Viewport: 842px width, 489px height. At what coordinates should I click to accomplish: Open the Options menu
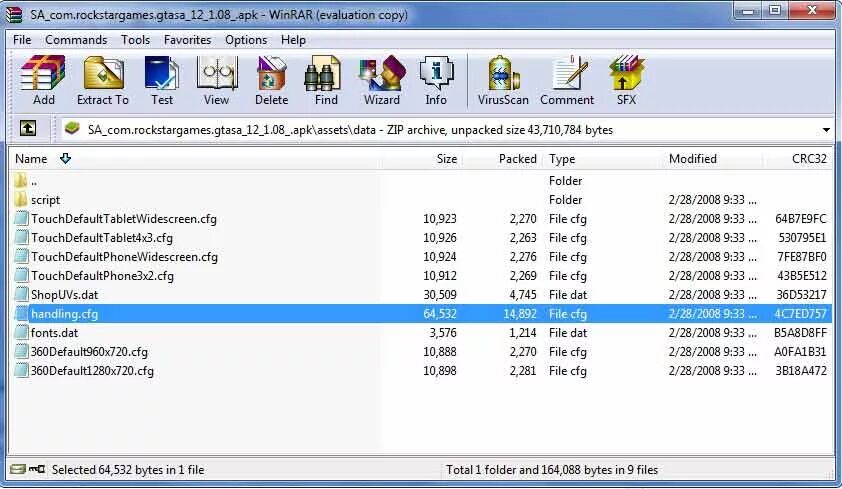pyautogui.click(x=246, y=40)
